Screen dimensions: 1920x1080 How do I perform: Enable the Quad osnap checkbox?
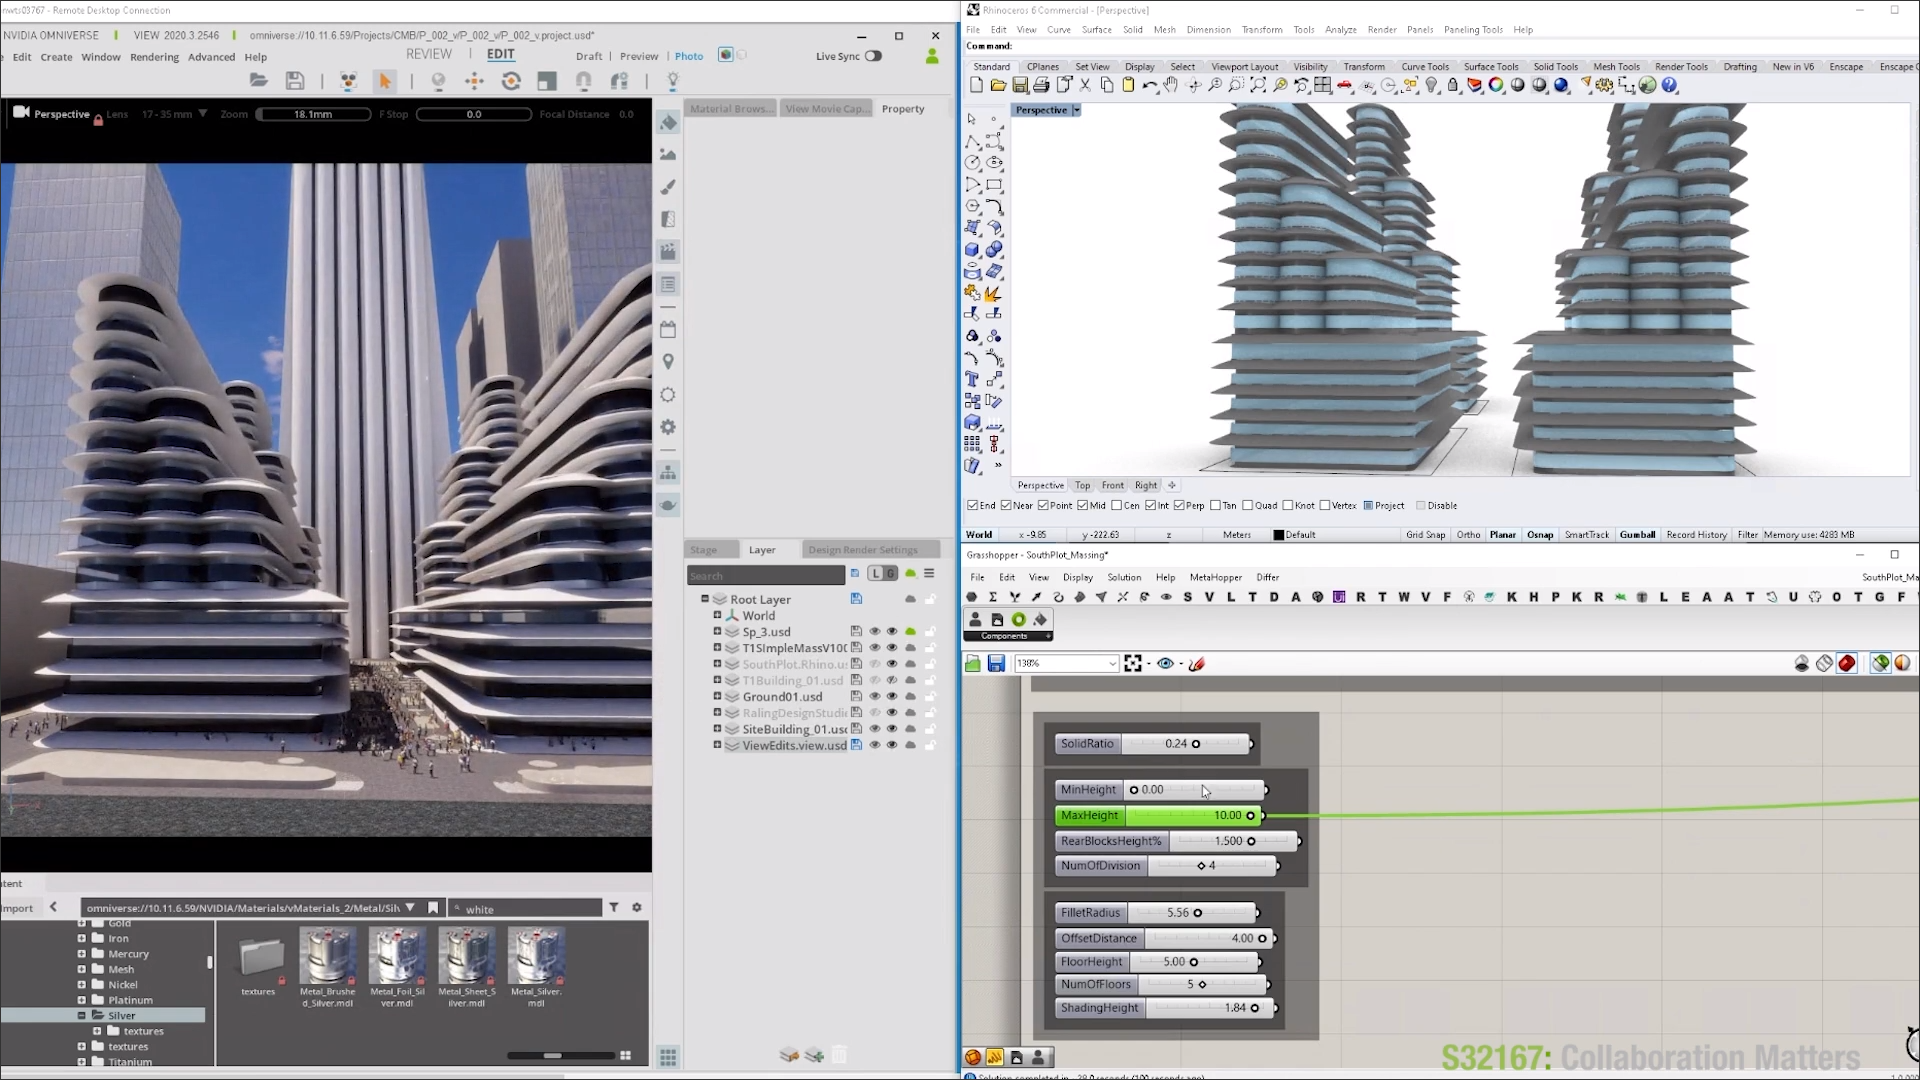point(1247,506)
